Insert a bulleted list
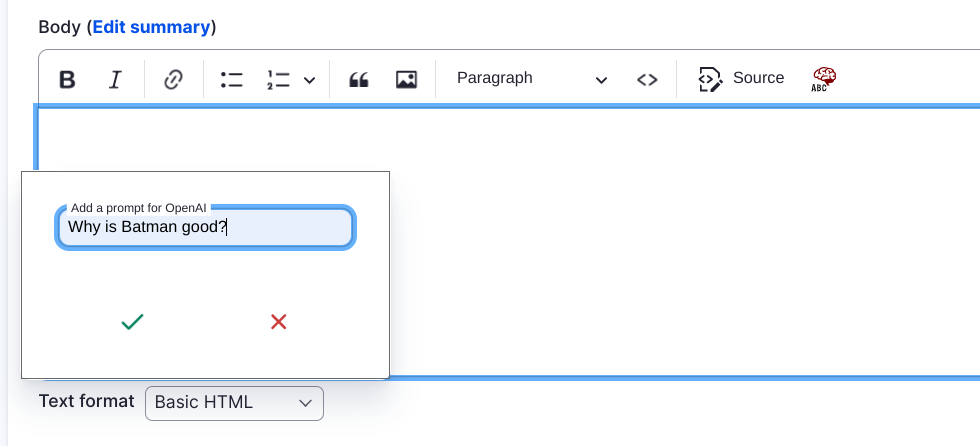 [231, 79]
